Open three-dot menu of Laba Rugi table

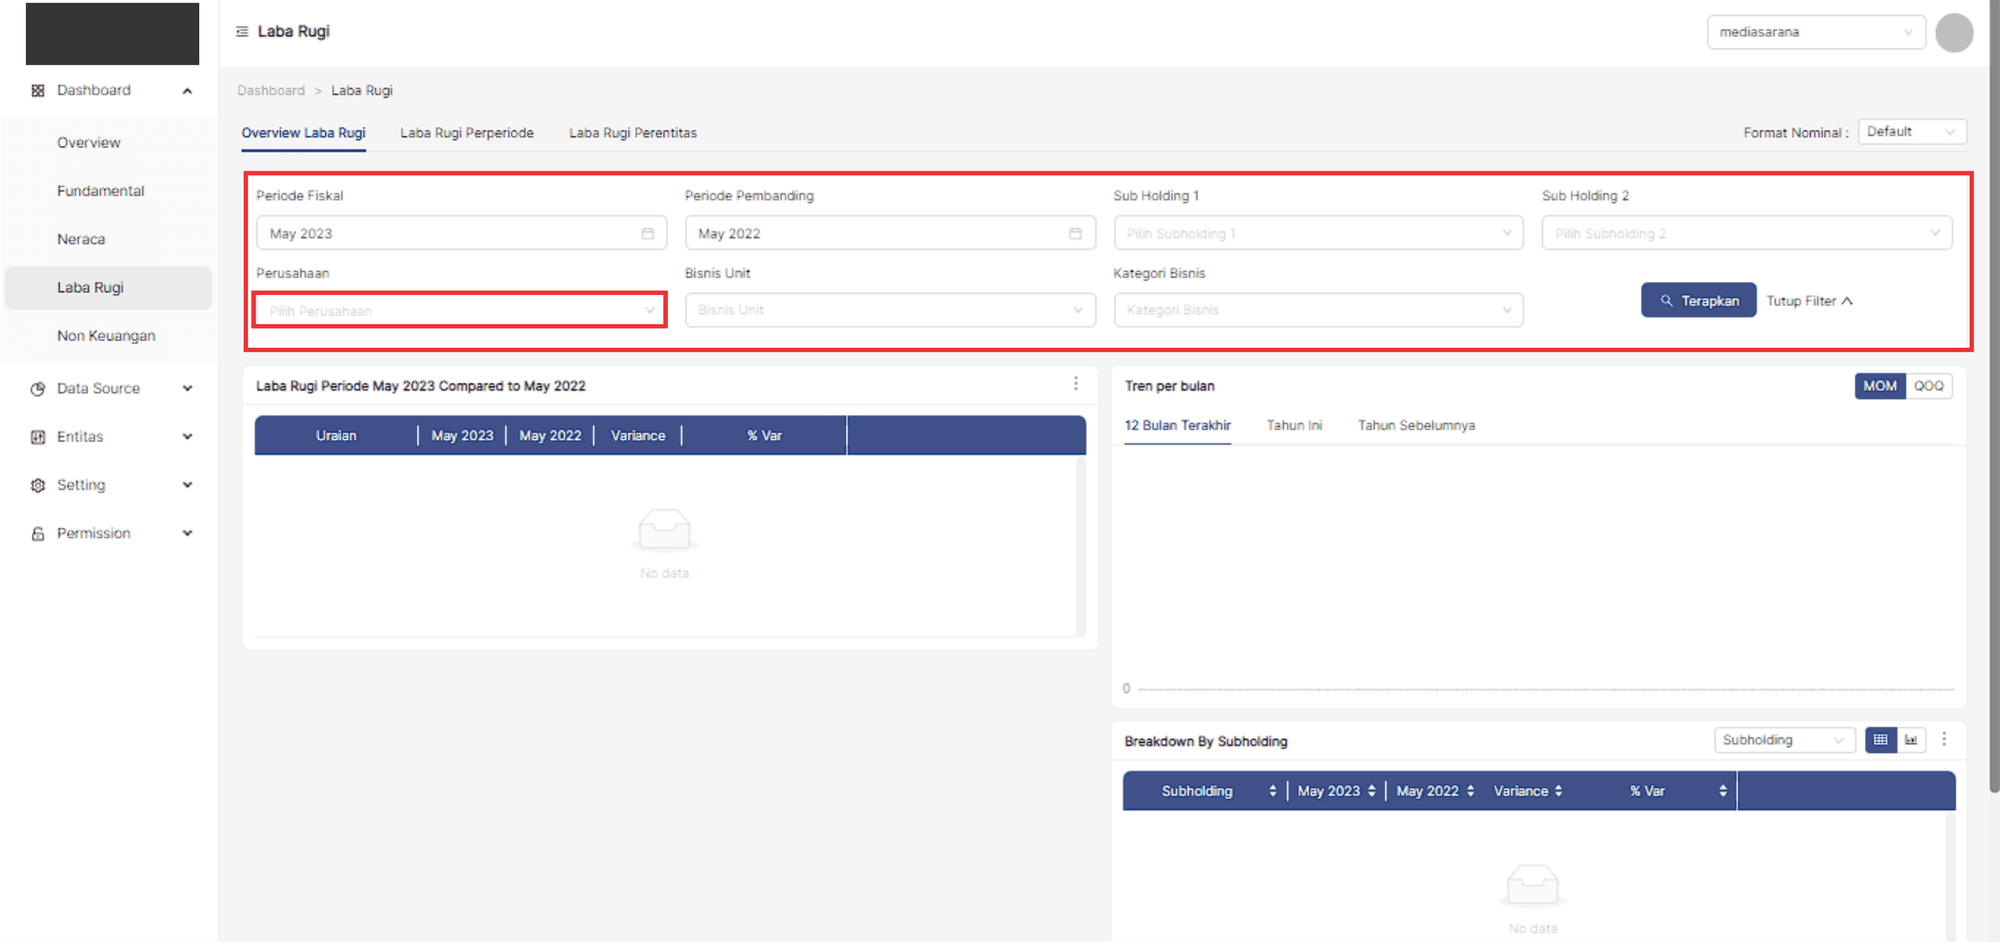pos(1076,384)
